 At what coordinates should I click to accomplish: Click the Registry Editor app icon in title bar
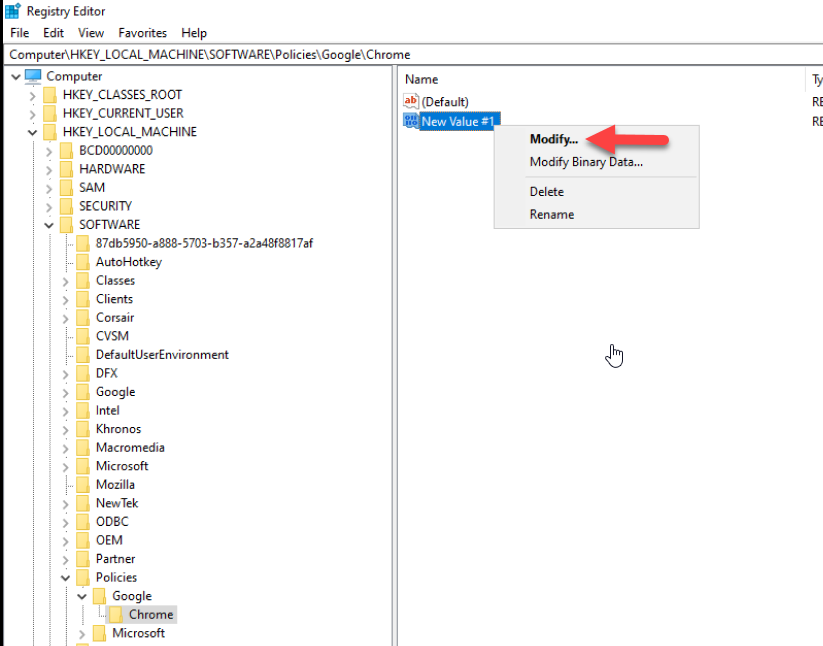coord(13,10)
